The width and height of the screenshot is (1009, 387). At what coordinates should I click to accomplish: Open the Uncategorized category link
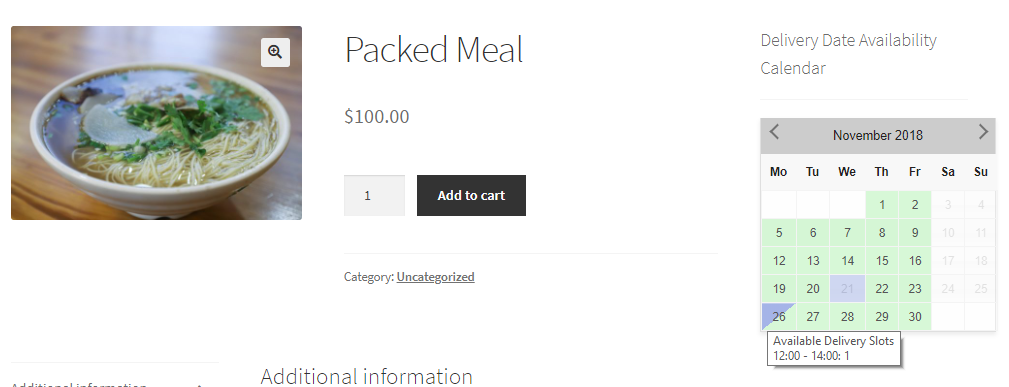[436, 277]
